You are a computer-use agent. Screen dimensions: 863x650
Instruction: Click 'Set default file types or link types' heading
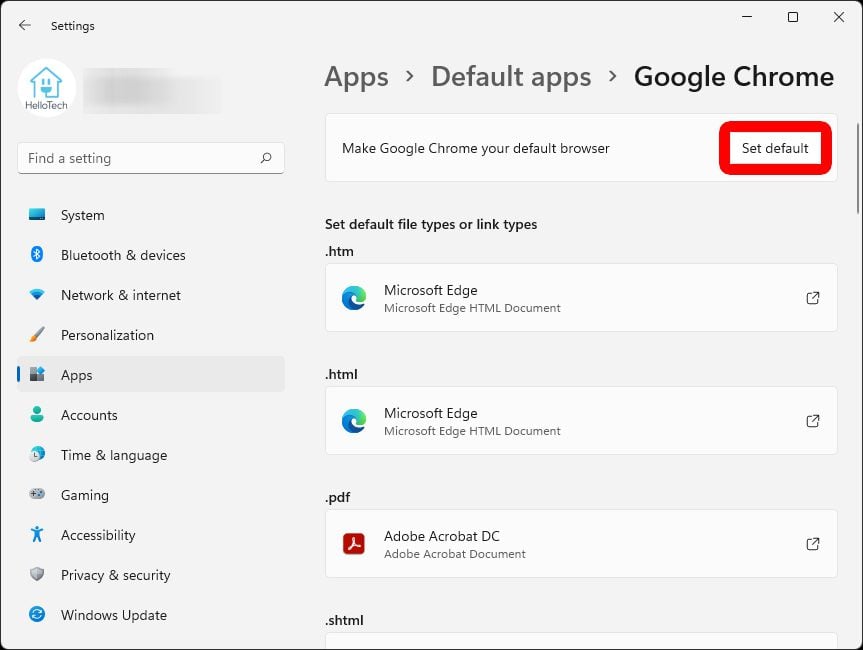[431, 225]
